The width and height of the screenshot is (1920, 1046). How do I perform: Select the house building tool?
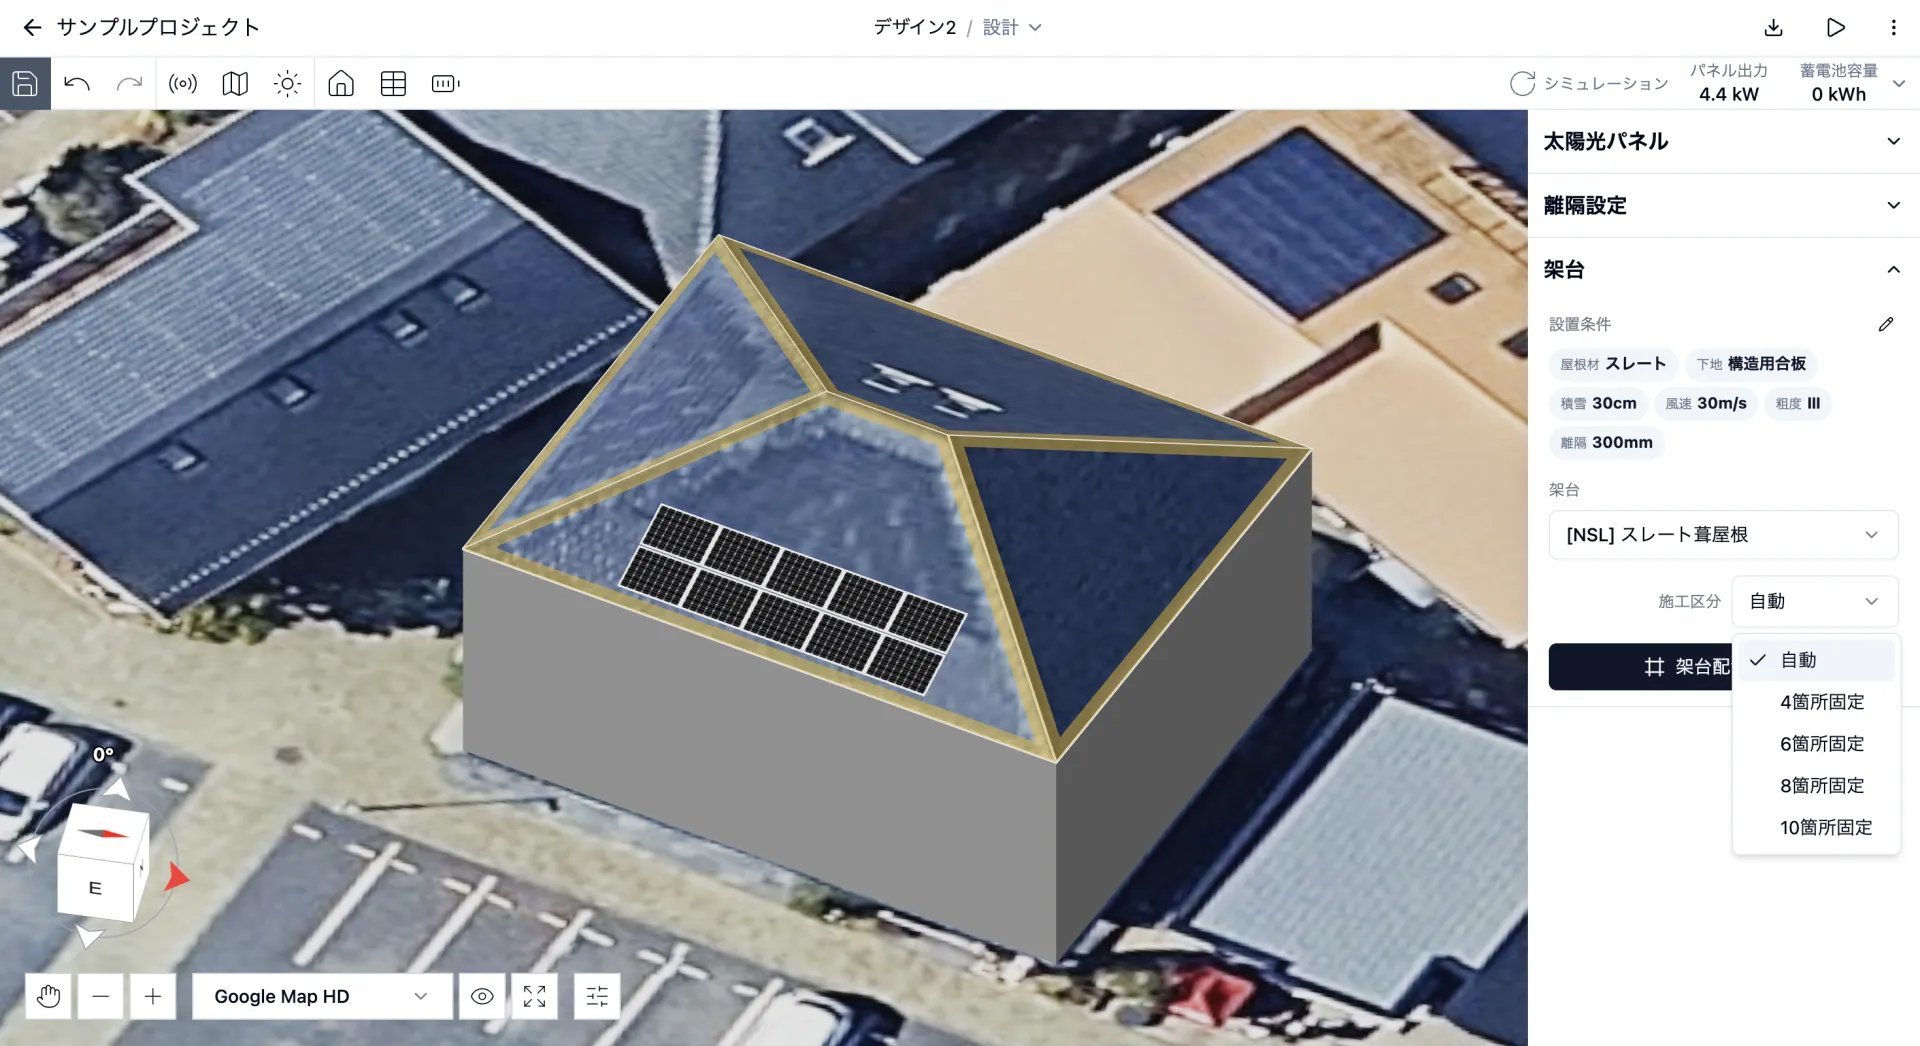tap(341, 83)
